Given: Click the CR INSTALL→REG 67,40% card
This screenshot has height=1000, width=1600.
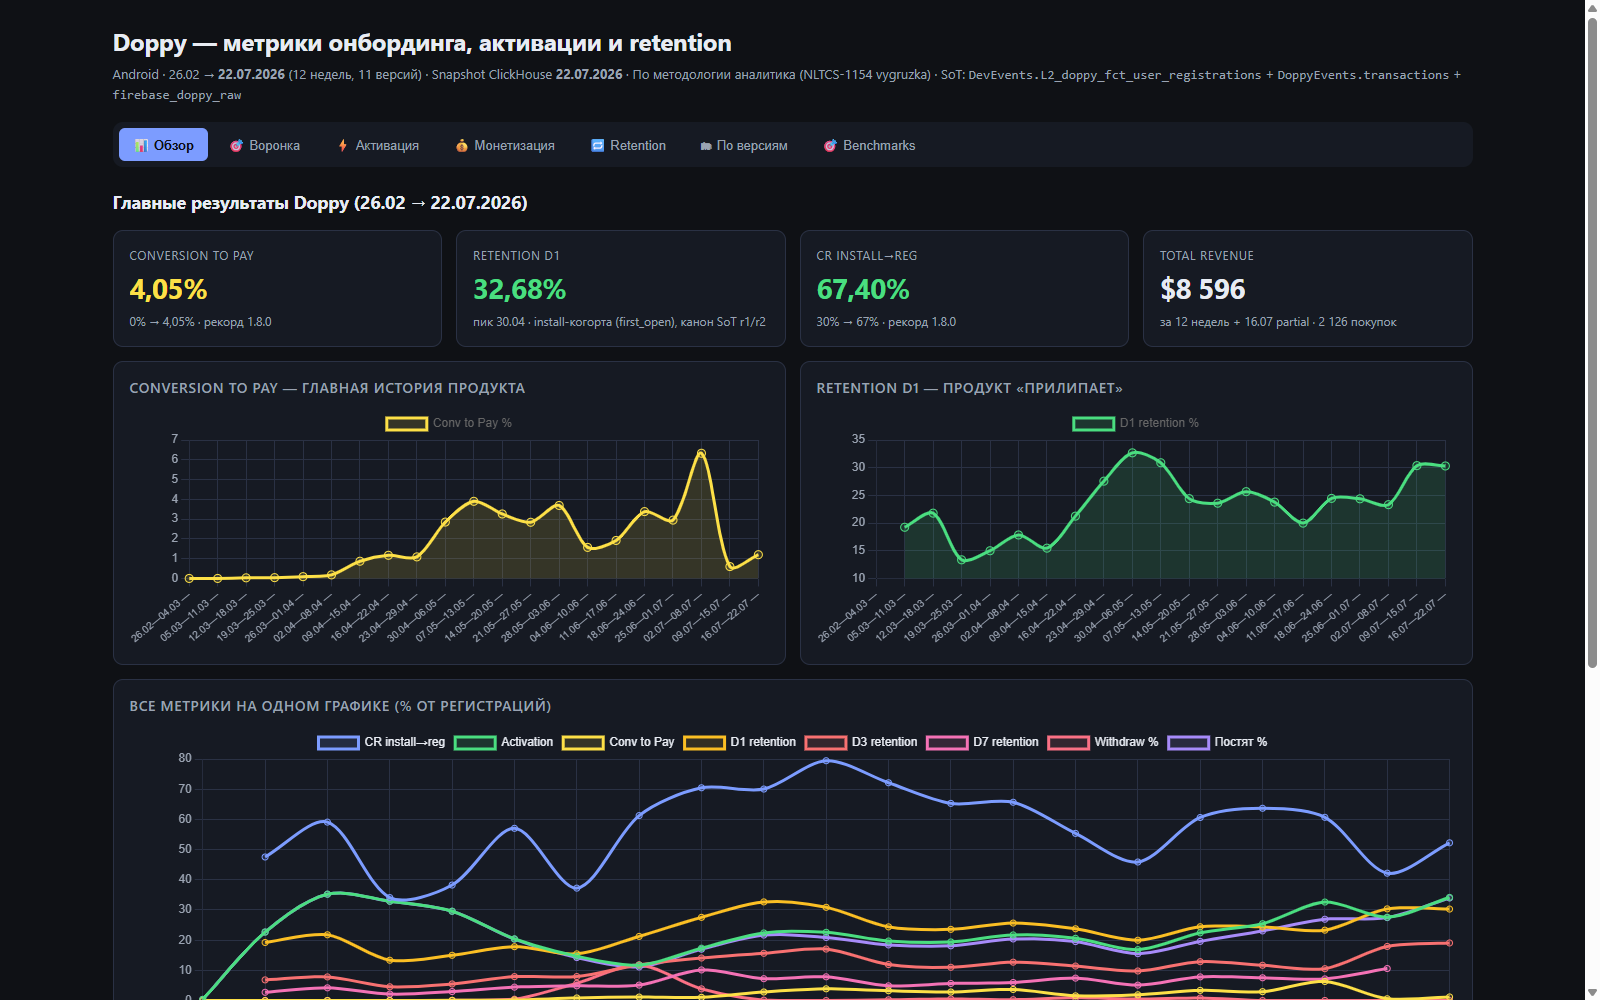Looking at the screenshot, I should 964,289.
